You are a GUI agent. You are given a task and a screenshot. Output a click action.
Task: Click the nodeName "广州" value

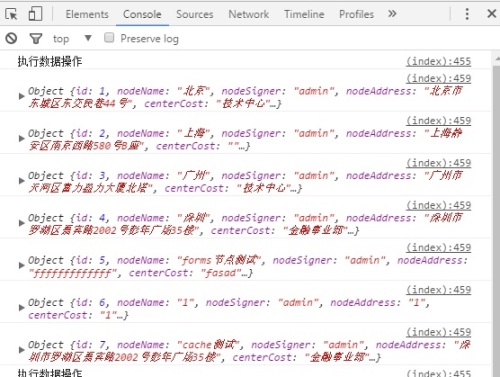click(194, 176)
